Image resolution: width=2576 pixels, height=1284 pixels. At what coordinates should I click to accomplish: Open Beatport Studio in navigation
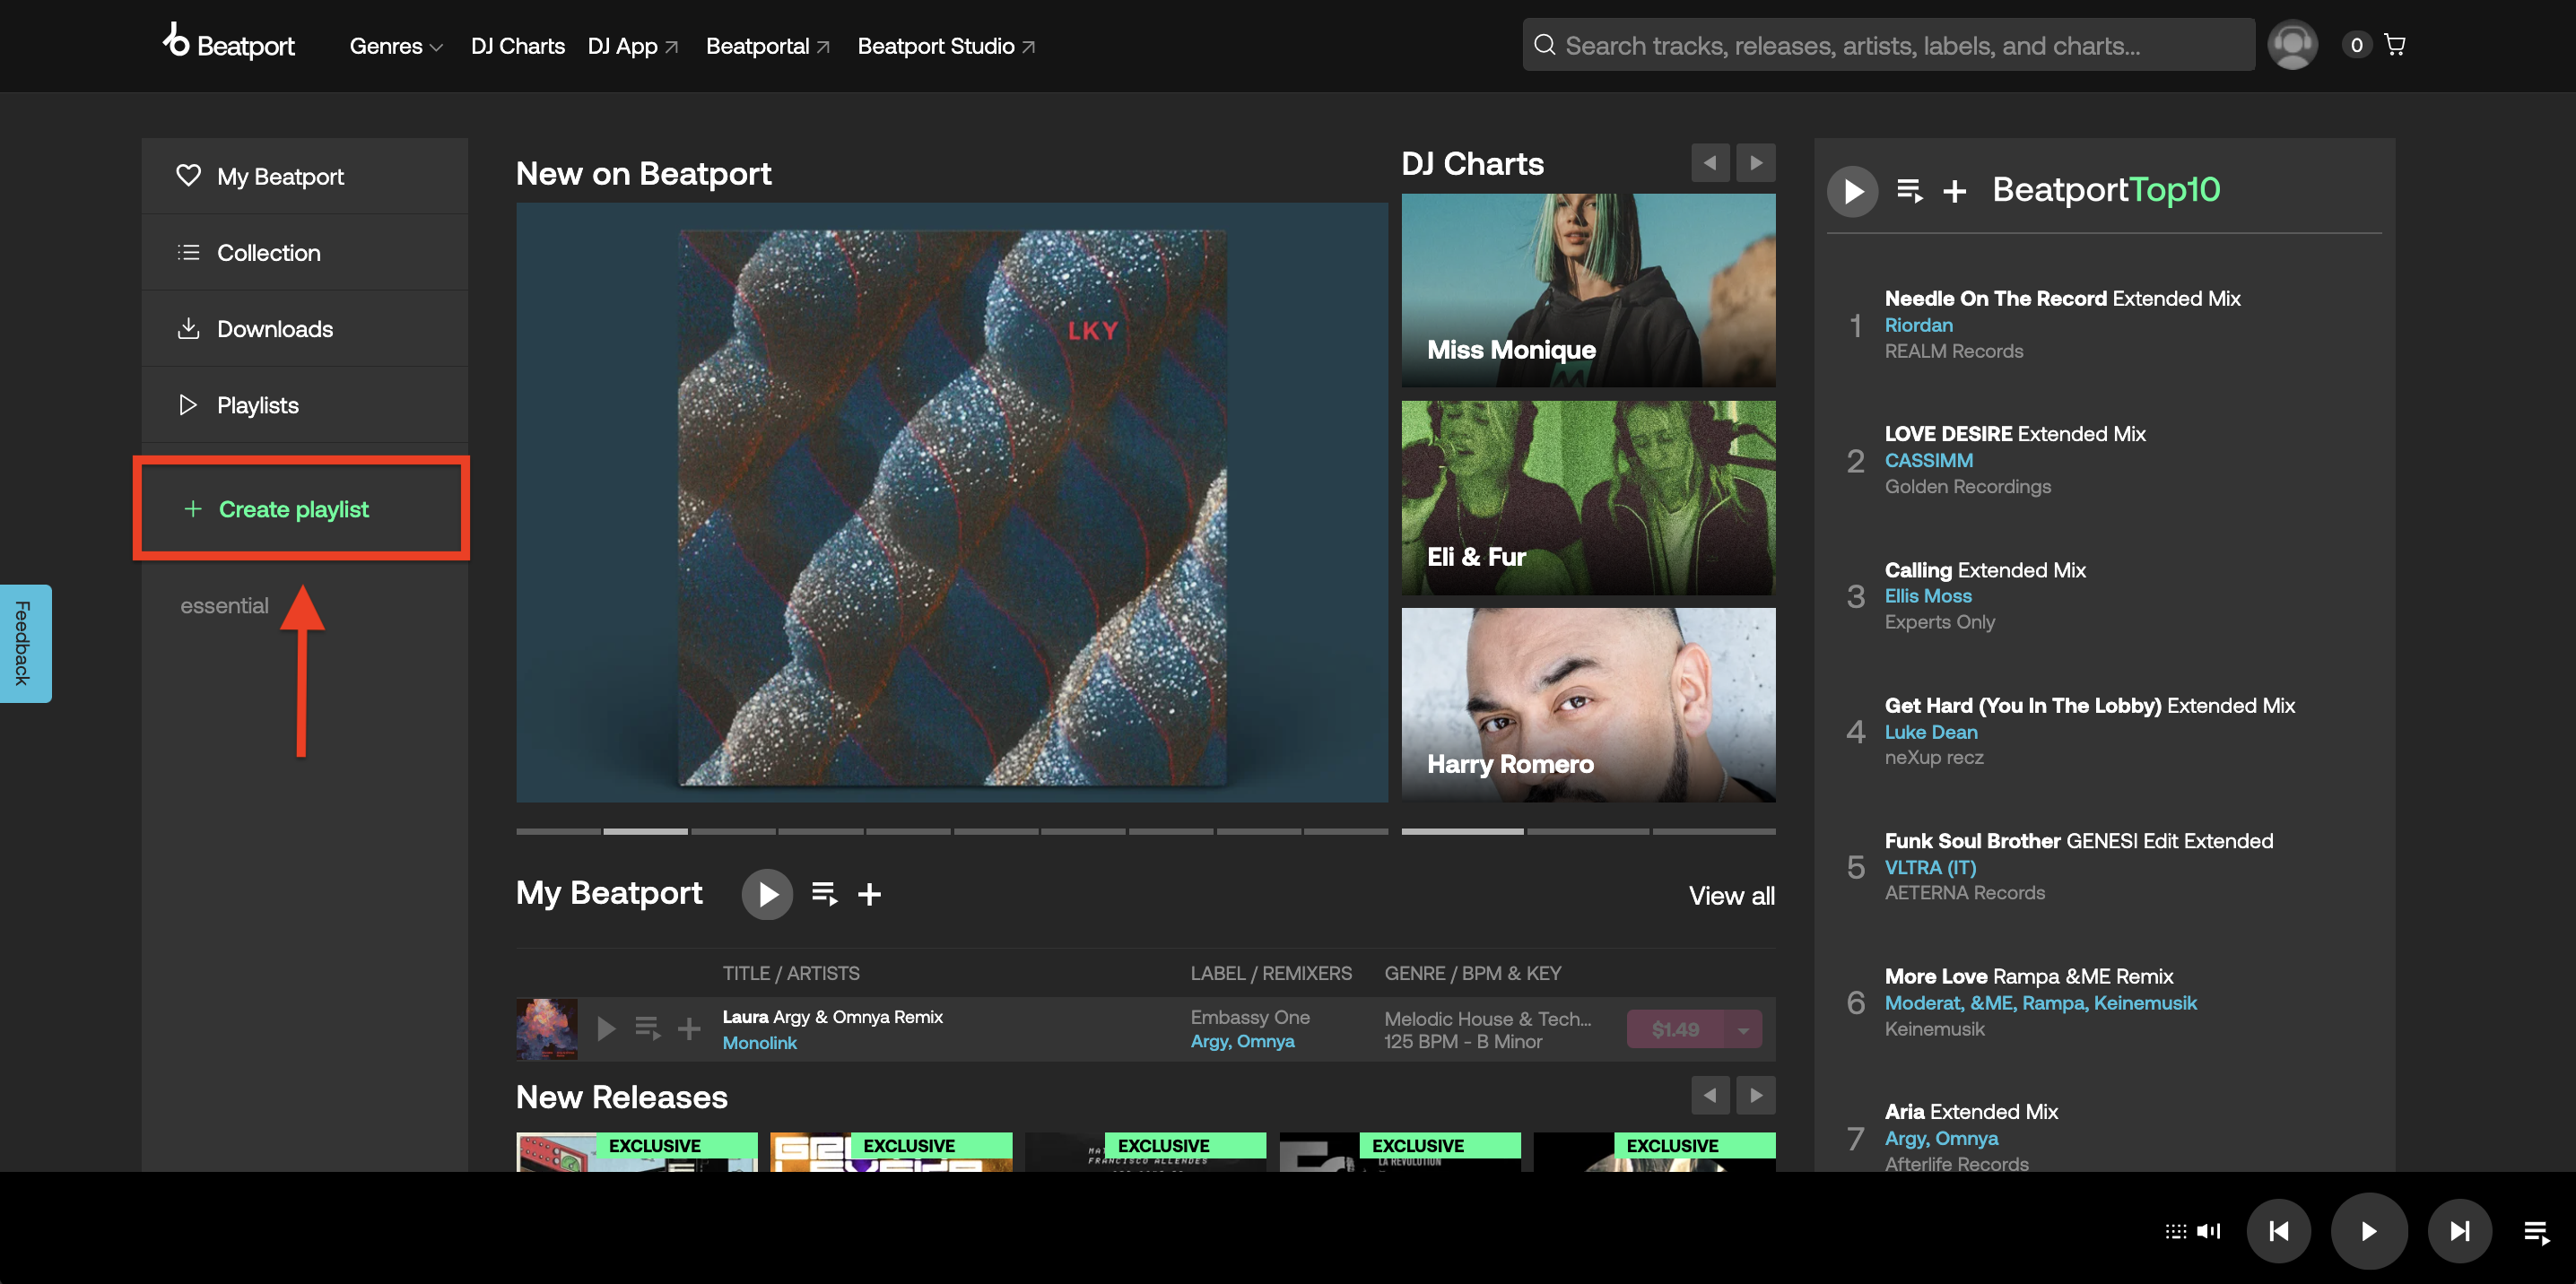pyautogui.click(x=946, y=46)
